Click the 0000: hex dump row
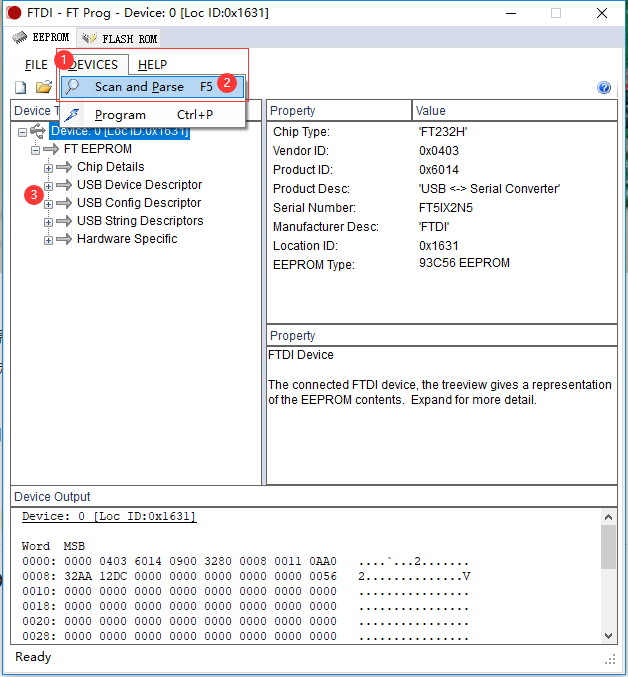This screenshot has width=628, height=677. pyautogui.click(x=245, y=561)
